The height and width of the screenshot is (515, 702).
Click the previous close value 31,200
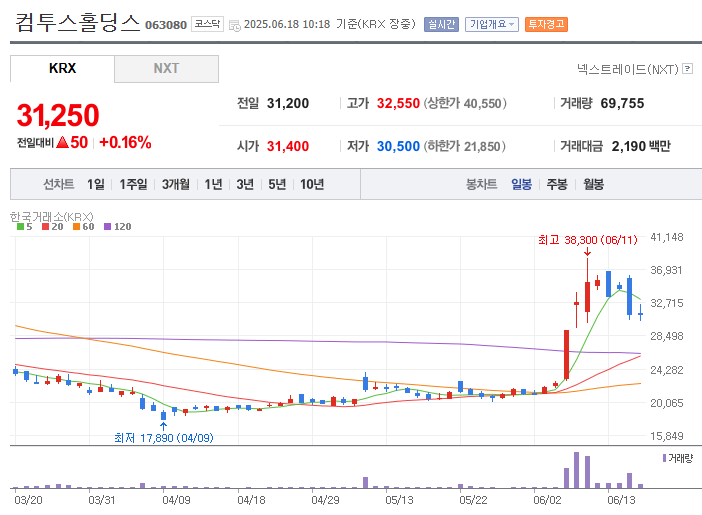point(288,103)
